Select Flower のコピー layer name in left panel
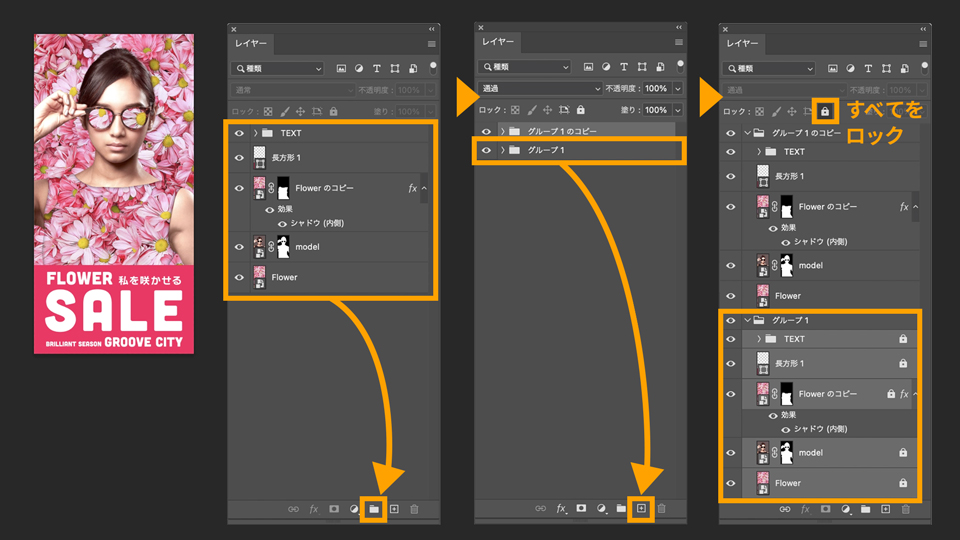The image size is (960, 540). tap(324, 188)
